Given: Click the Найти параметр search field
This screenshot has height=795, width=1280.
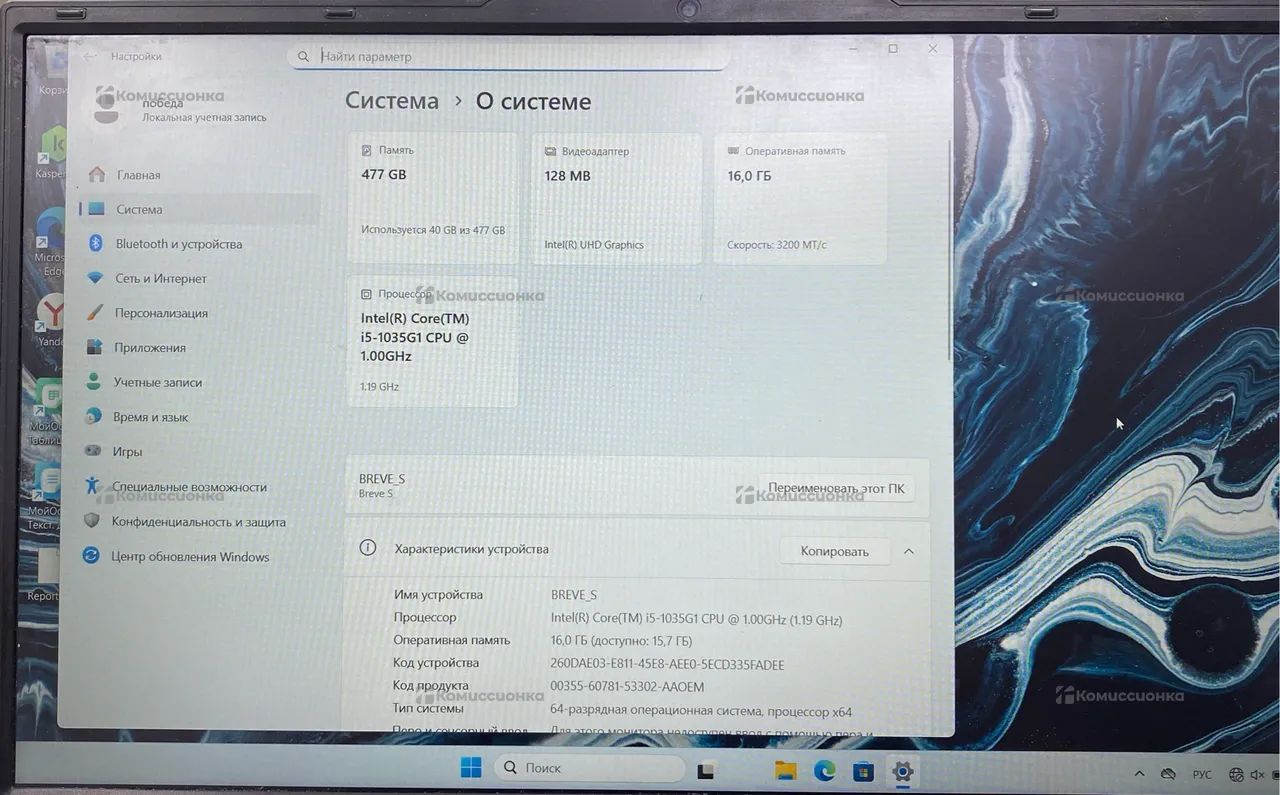Looking at the screenshot, I should (508, 57).
